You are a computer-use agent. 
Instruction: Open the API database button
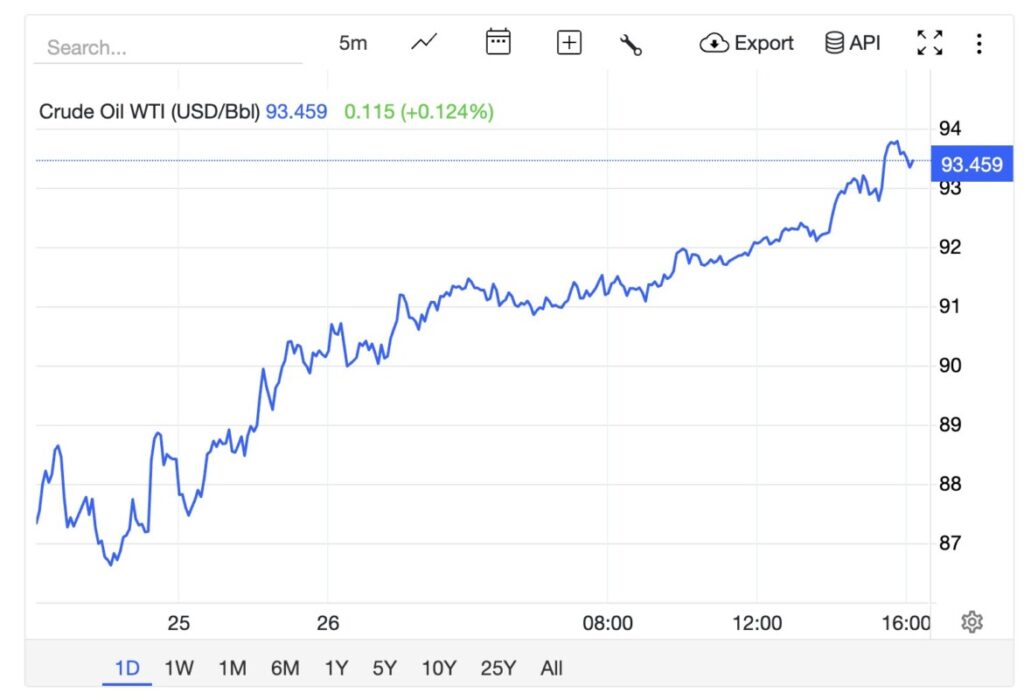tap(852, 43)
